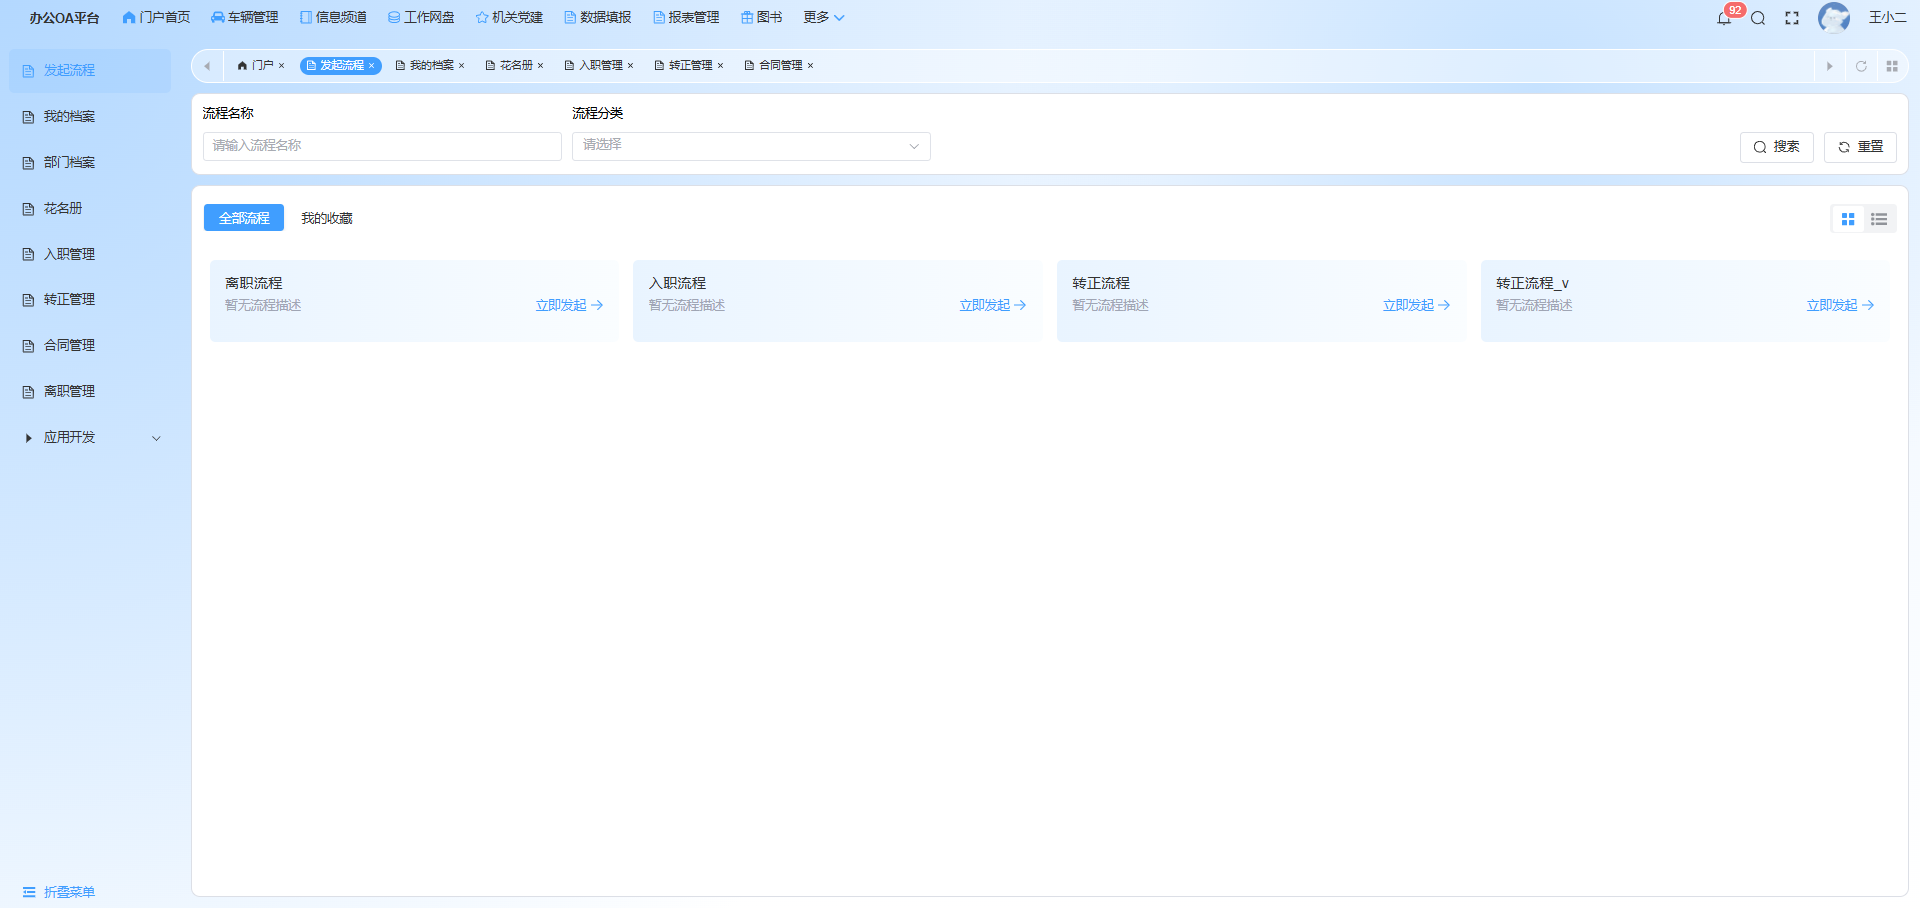
Task: Select the 全部流程 tab
Action: tap(244, 218)
